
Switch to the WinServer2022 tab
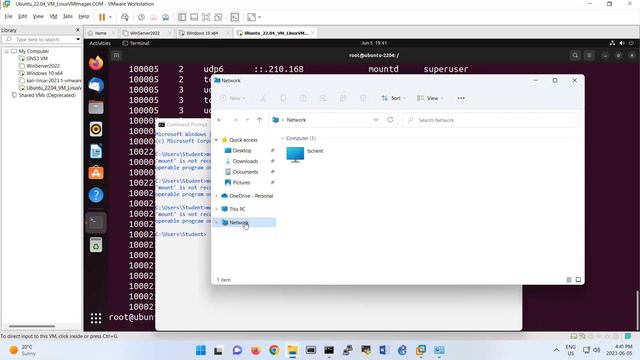145,33
